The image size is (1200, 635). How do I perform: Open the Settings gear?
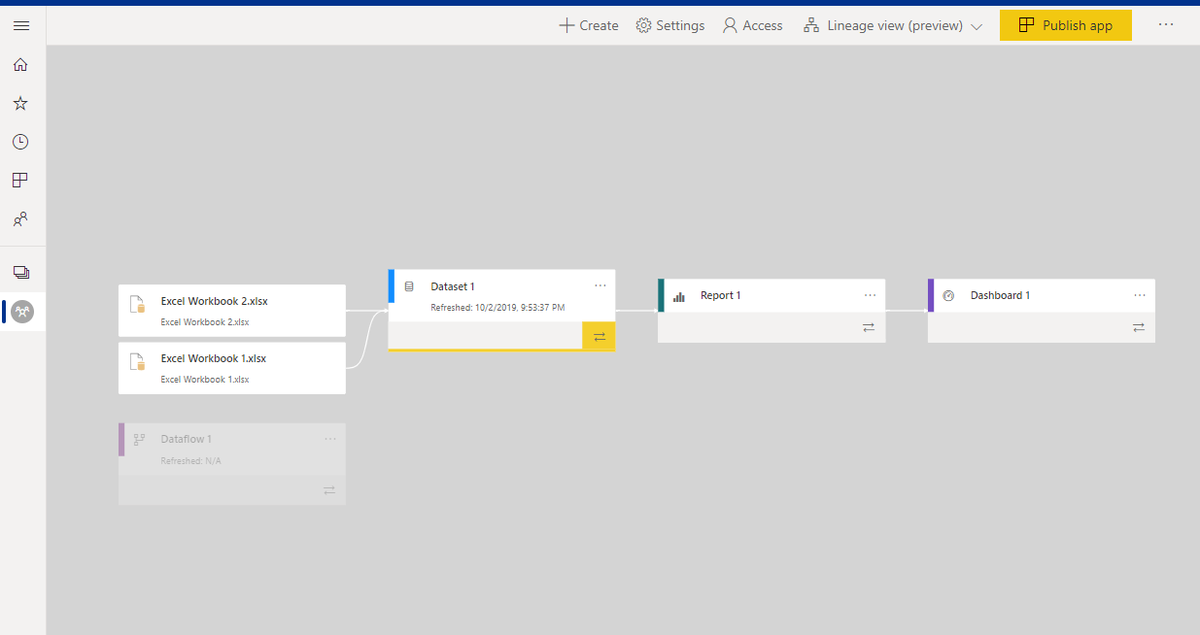tap(670, 25)
